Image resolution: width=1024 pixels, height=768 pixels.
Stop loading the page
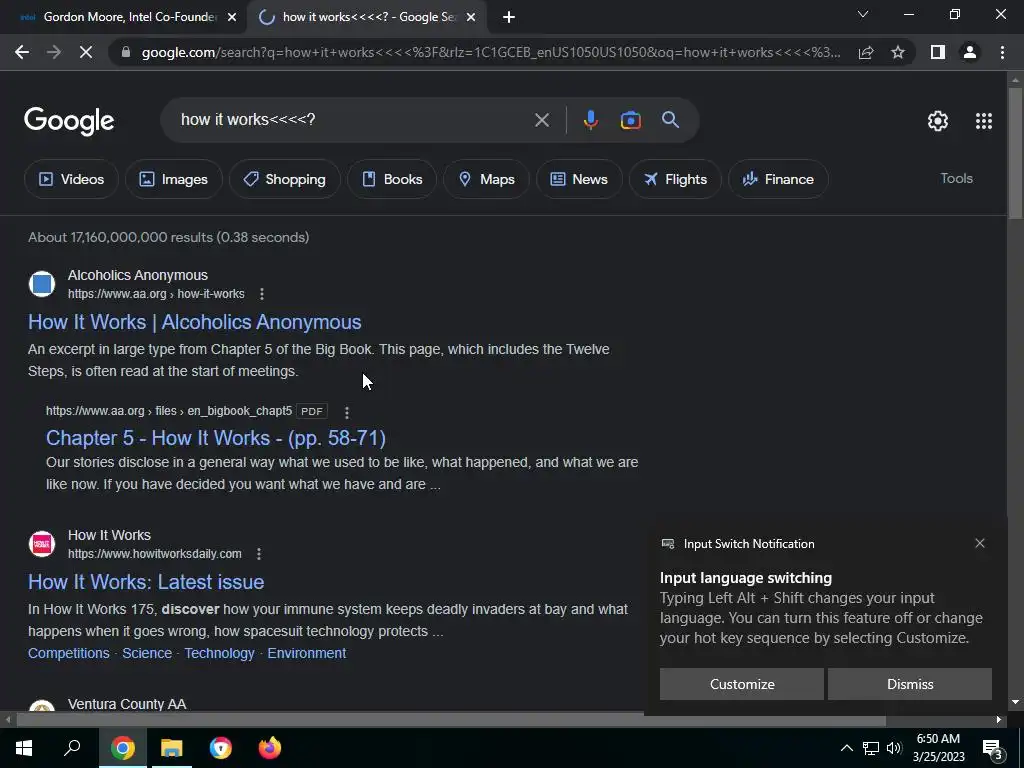86,52
